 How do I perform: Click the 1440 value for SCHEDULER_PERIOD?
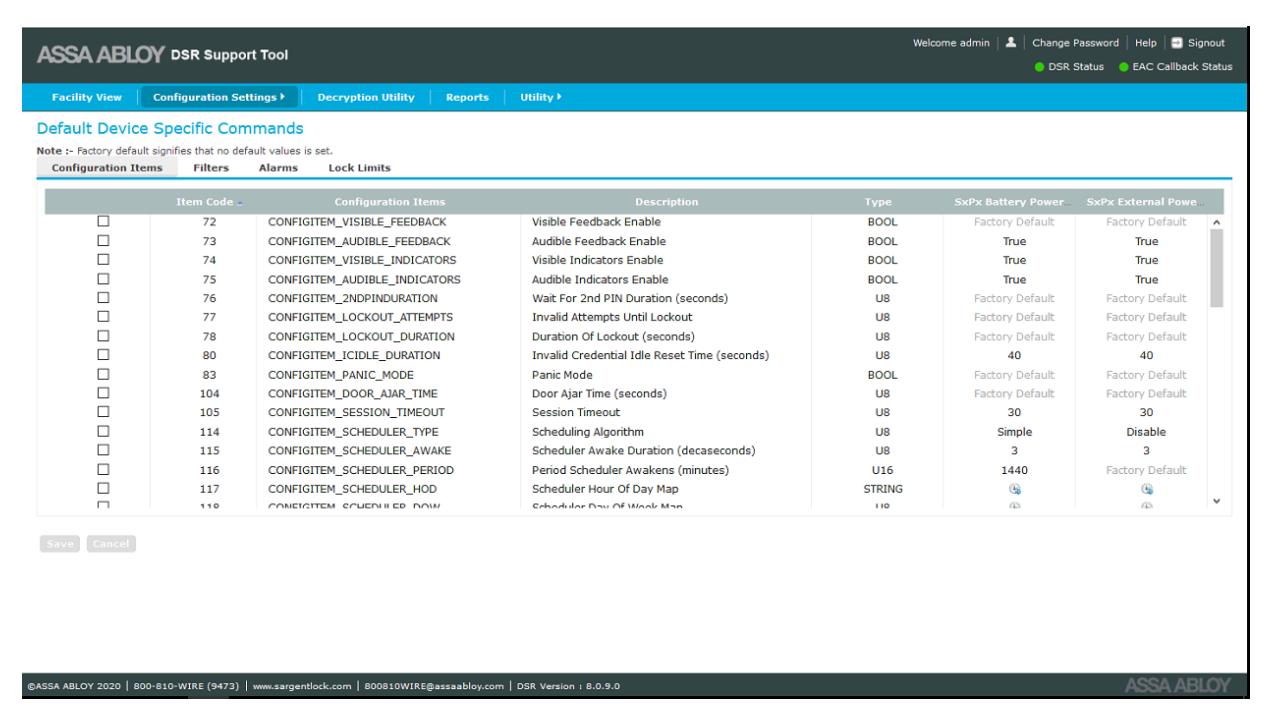coord(1013,470)
